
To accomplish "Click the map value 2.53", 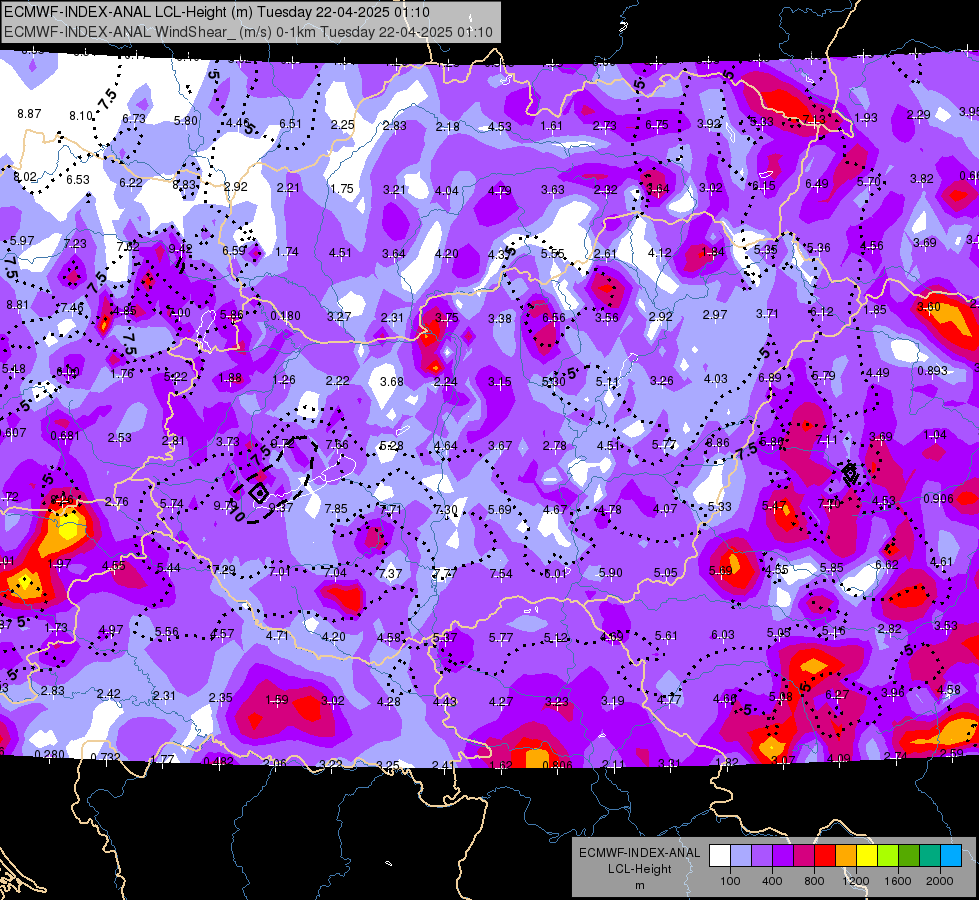I will [119, 438].
